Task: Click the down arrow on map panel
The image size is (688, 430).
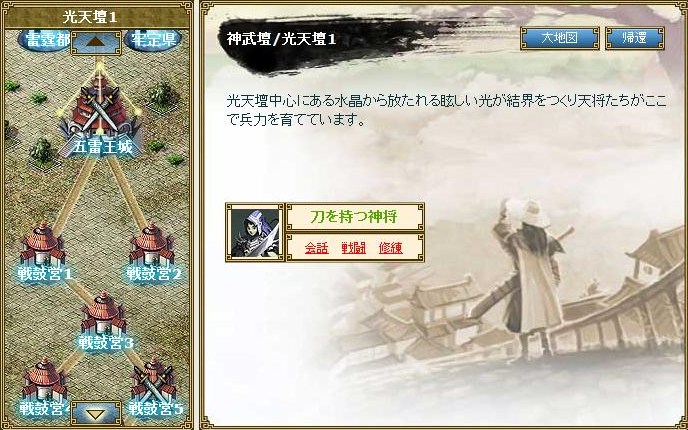Action: pyautogui.click(x=96, y=413)
